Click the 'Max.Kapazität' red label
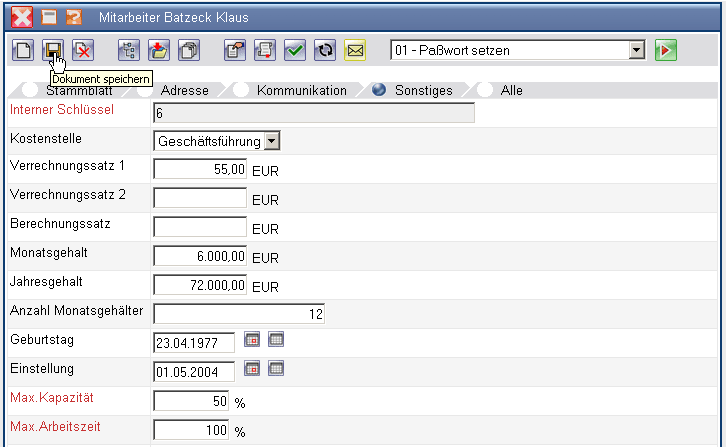This screenshot has height=447, width=726. [x=52, y=397]
